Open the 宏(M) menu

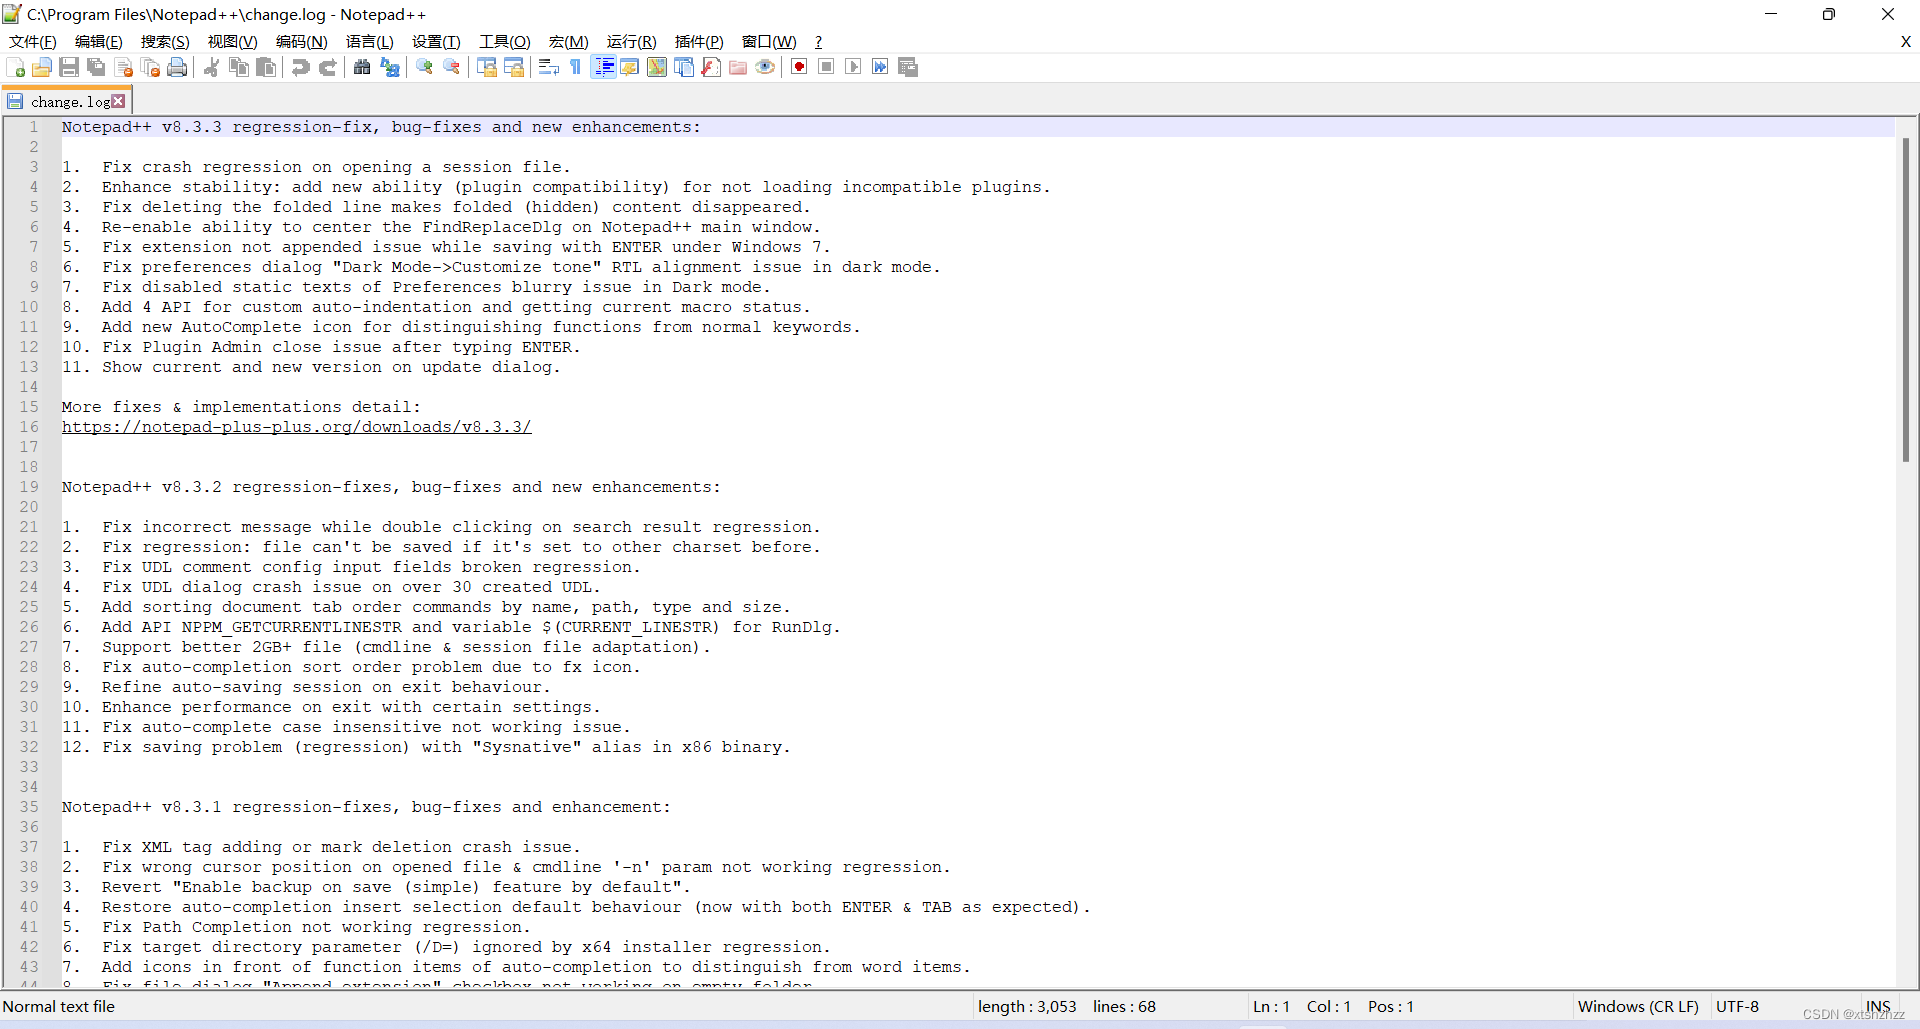[569, 41]
